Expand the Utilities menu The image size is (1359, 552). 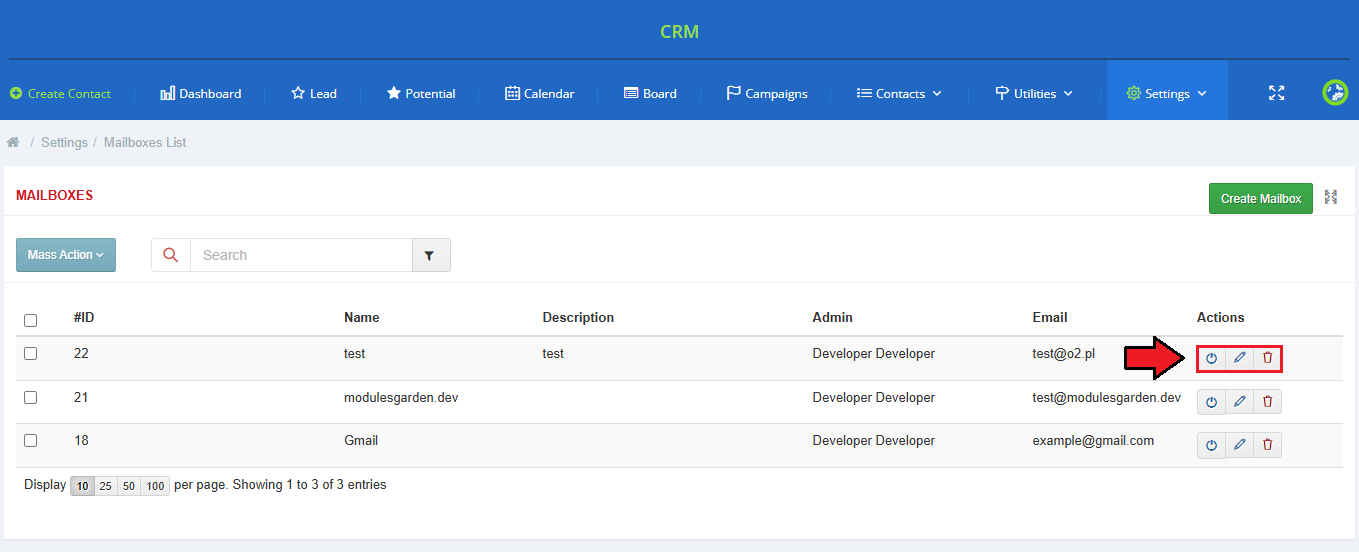(1034, 93)
